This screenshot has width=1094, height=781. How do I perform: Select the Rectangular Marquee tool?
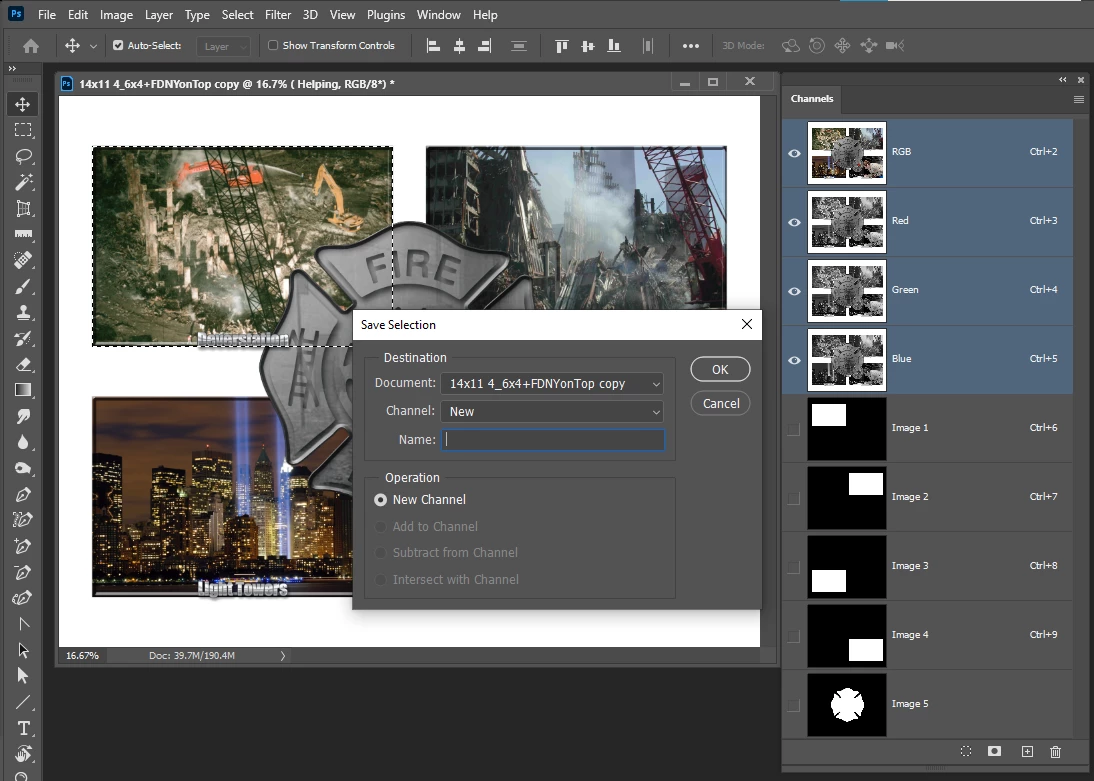point(22,131)
